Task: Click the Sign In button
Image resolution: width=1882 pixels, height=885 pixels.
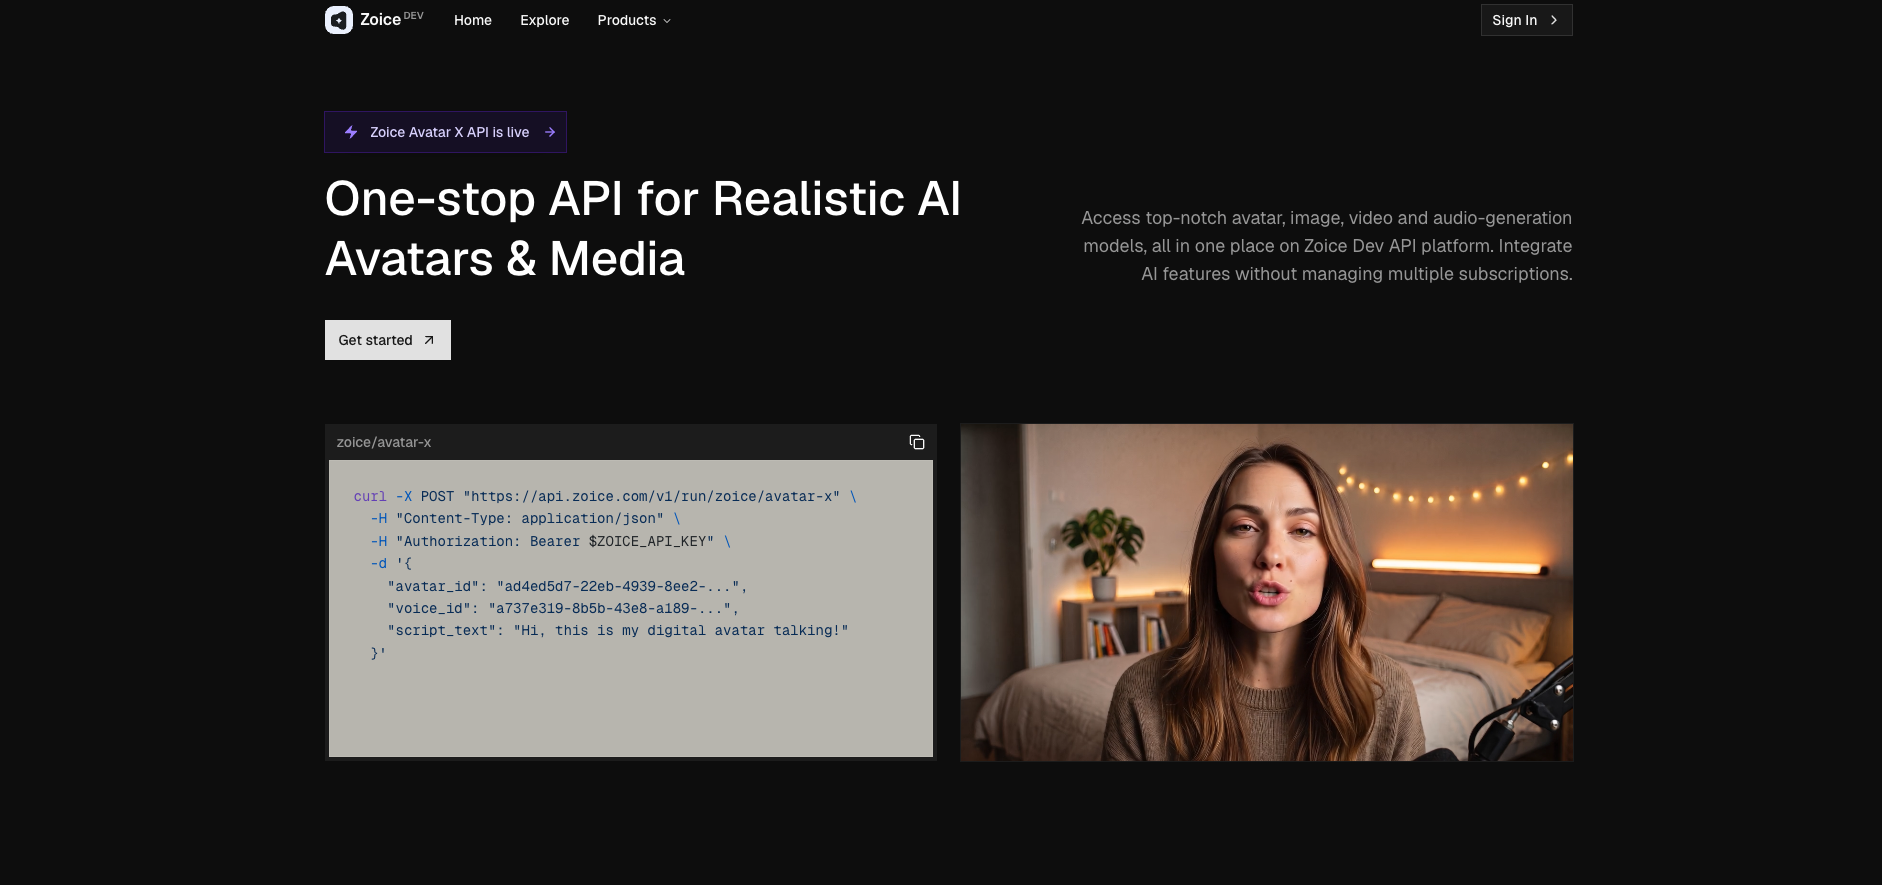Action: coord(1526,20)
